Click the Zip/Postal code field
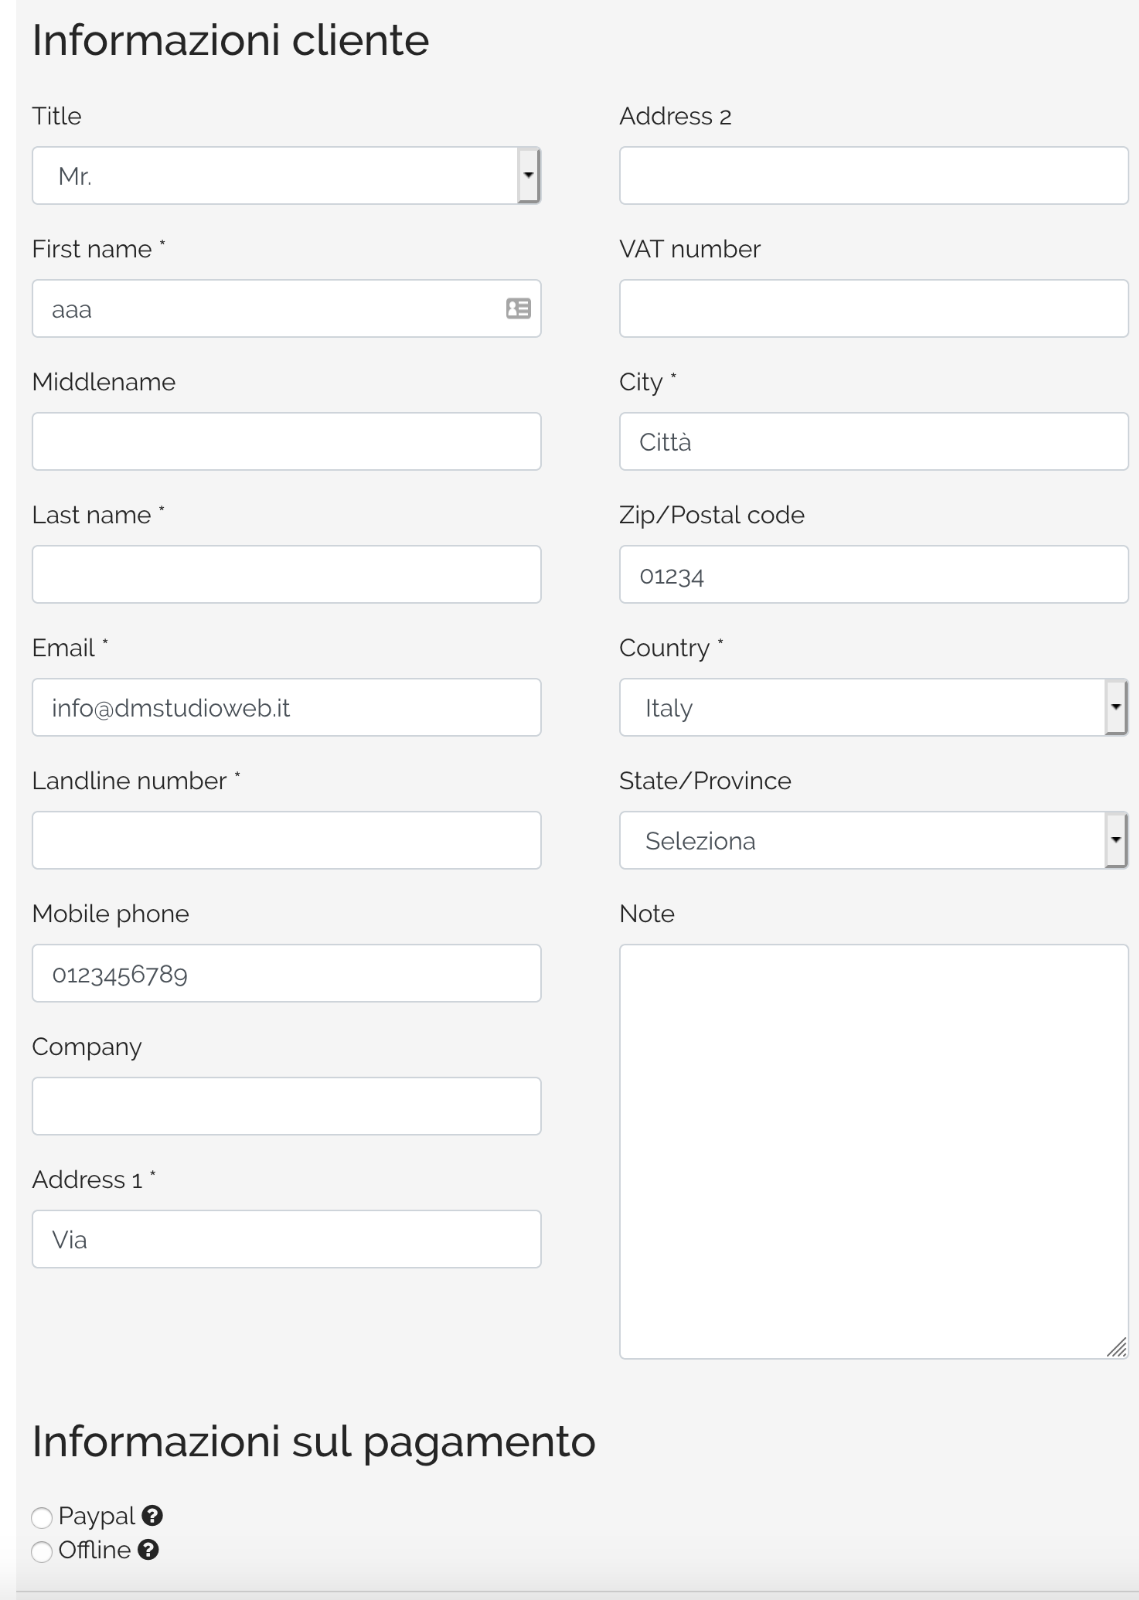The width and height of the screenshot is (1139, 1600). coord(873,575)
